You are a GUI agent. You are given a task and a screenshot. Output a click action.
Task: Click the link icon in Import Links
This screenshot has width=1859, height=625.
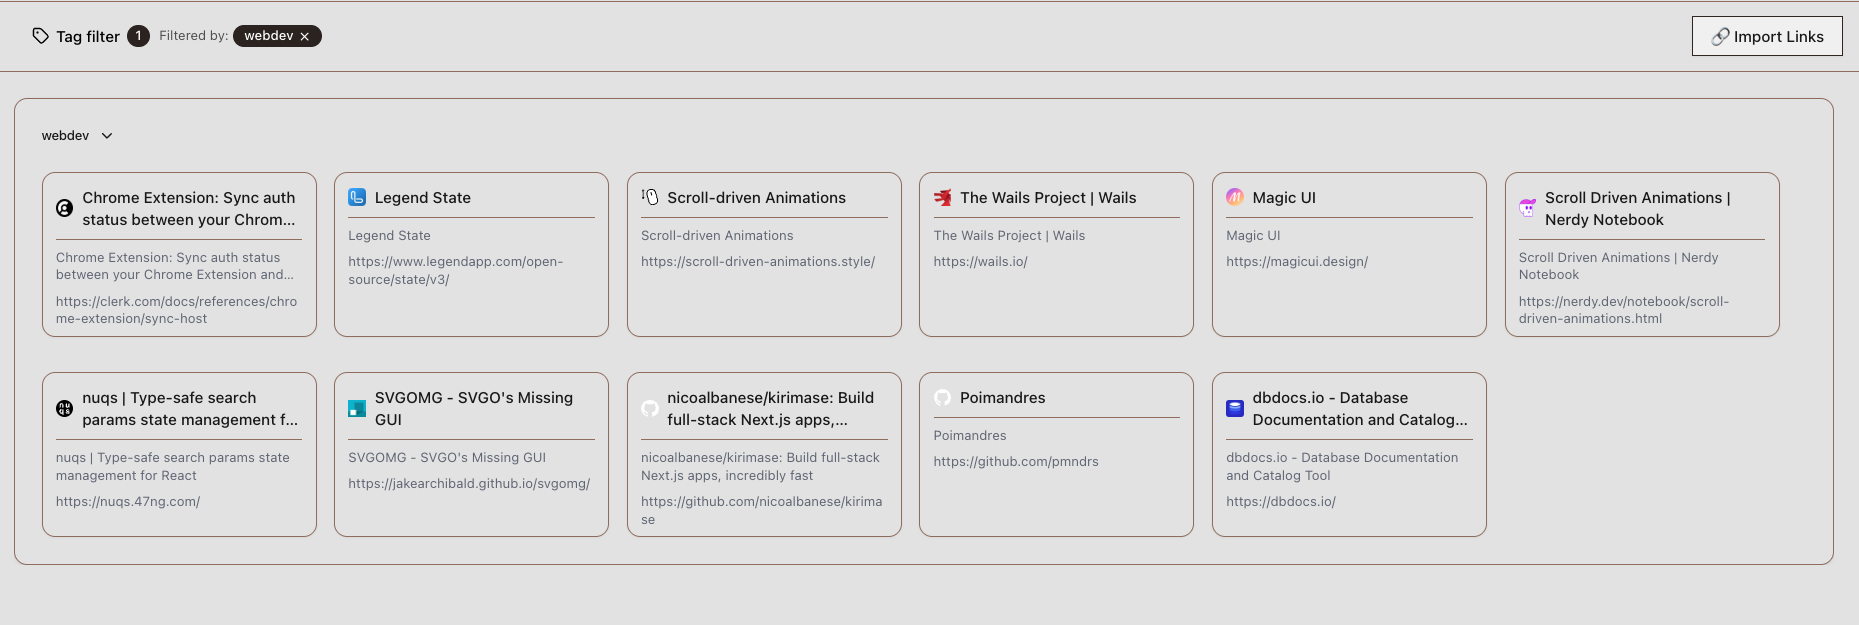point(1720,36)
